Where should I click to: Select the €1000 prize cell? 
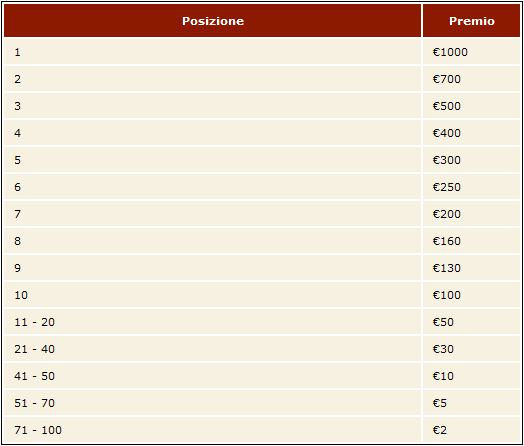pyautogui.click(x=472, y=52)
